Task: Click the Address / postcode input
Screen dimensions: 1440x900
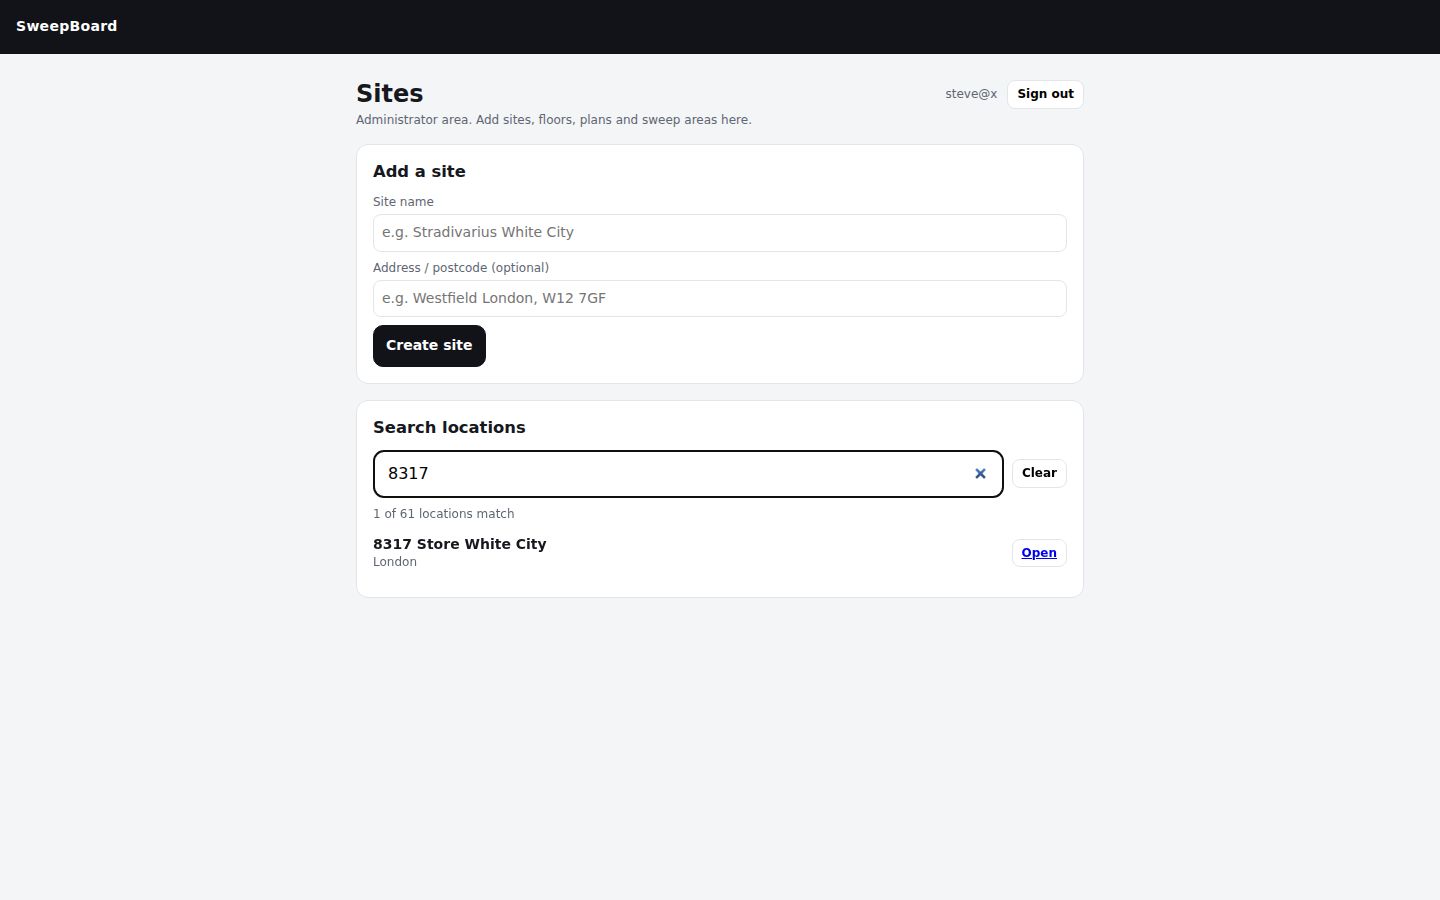Action: [720, 298]
